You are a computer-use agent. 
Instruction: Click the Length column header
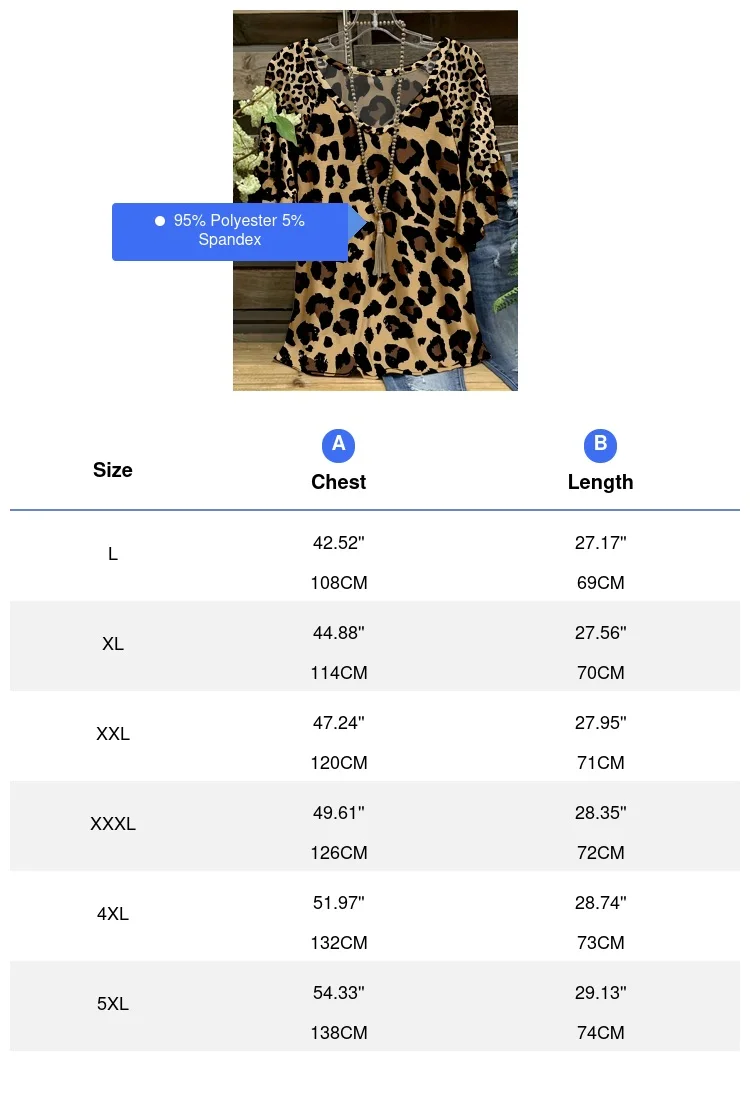[x=600, y=482]
